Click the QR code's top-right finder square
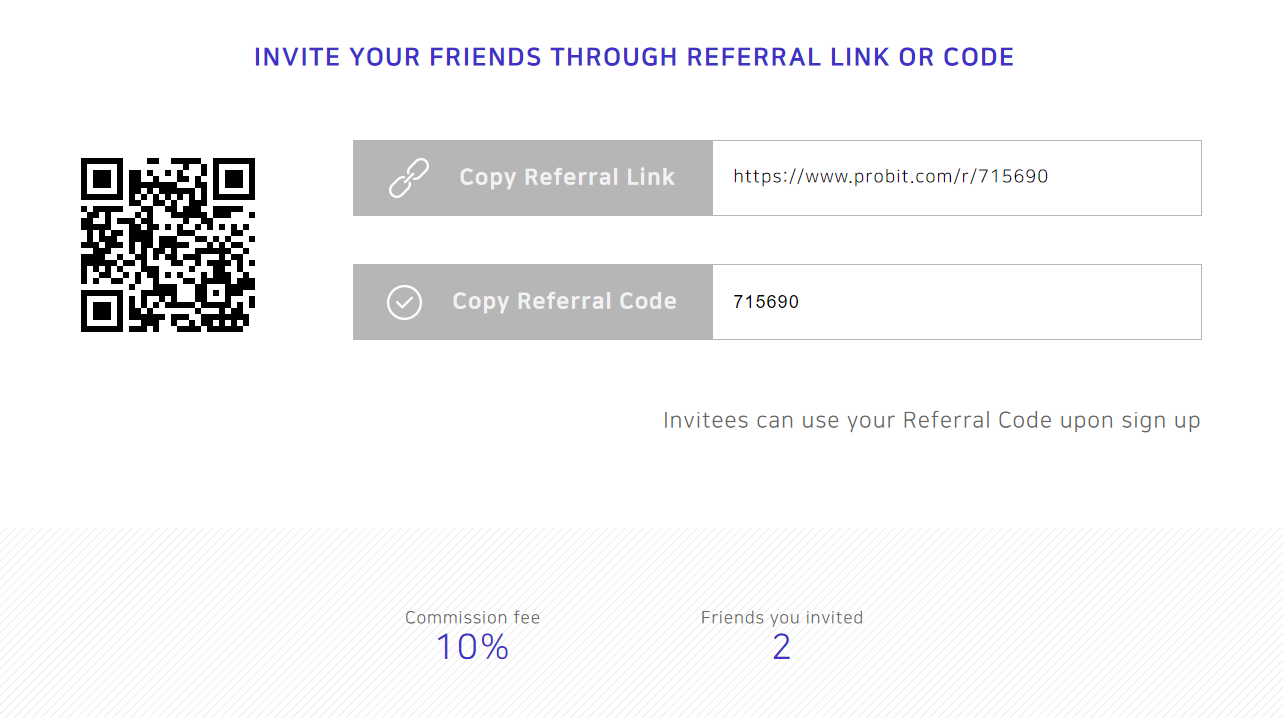1283x718 pixels. pos(234,179)
